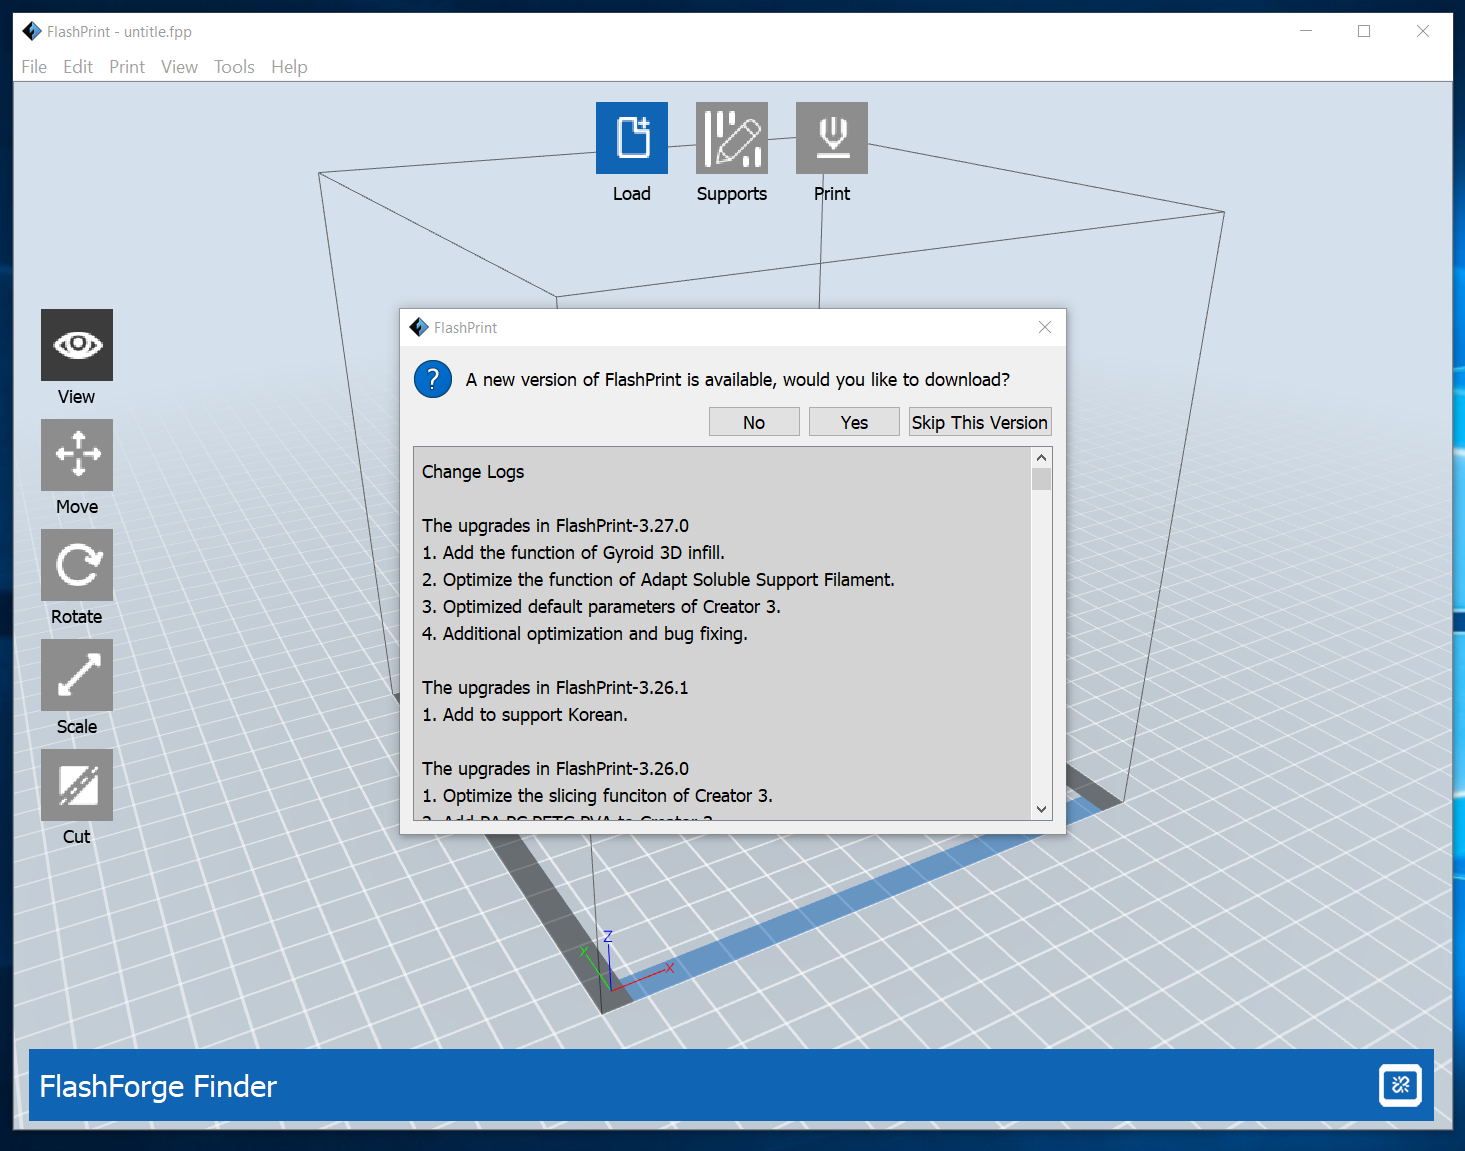This screenshot has width=1465, height=1151.
Task: Open the File menu
Action: pos(34,67)
